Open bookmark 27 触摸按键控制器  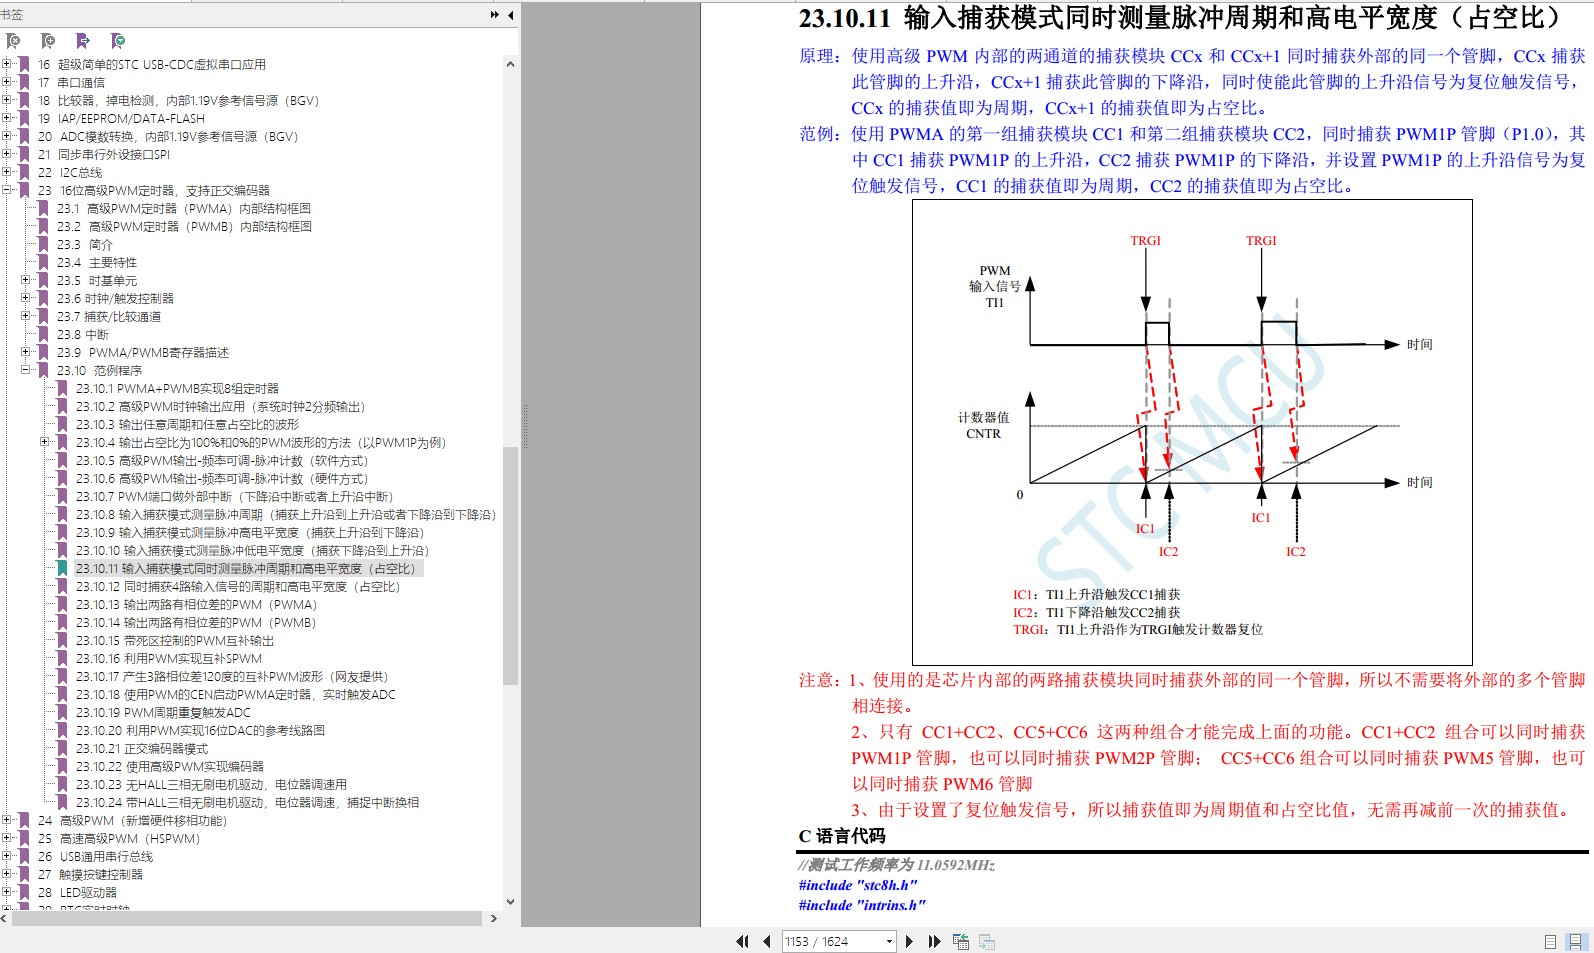click(x=90, y=875)
